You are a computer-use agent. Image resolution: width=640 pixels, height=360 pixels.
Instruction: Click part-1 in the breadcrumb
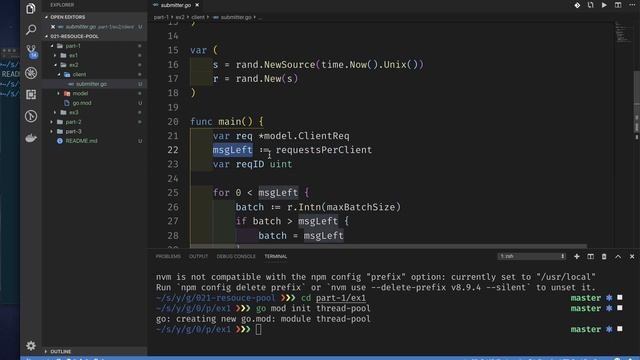[x=161, y=17]
